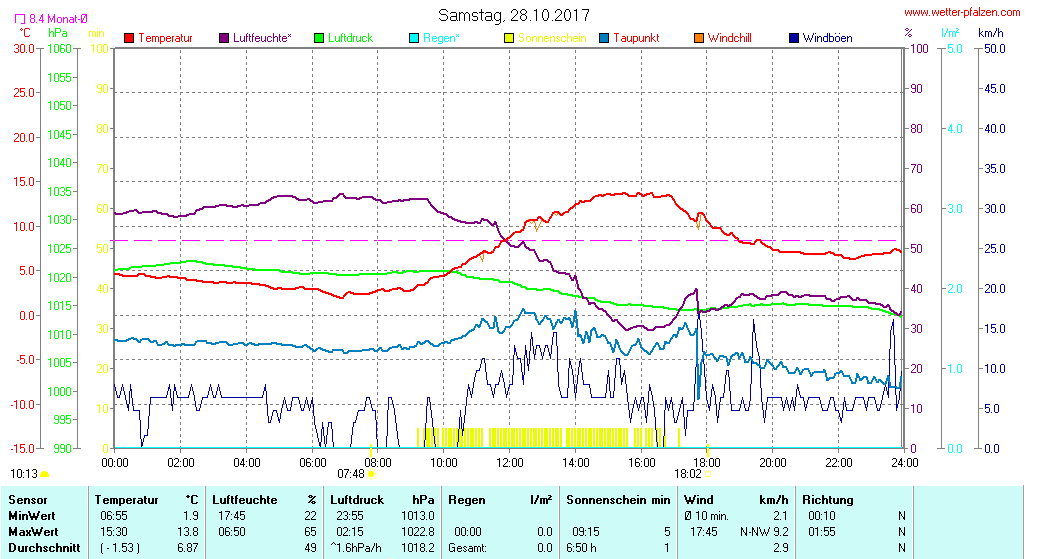This screenshot has width=1058, height=559.
Task: Click the Luftdruck legend label
Action: tap(350, 38)
